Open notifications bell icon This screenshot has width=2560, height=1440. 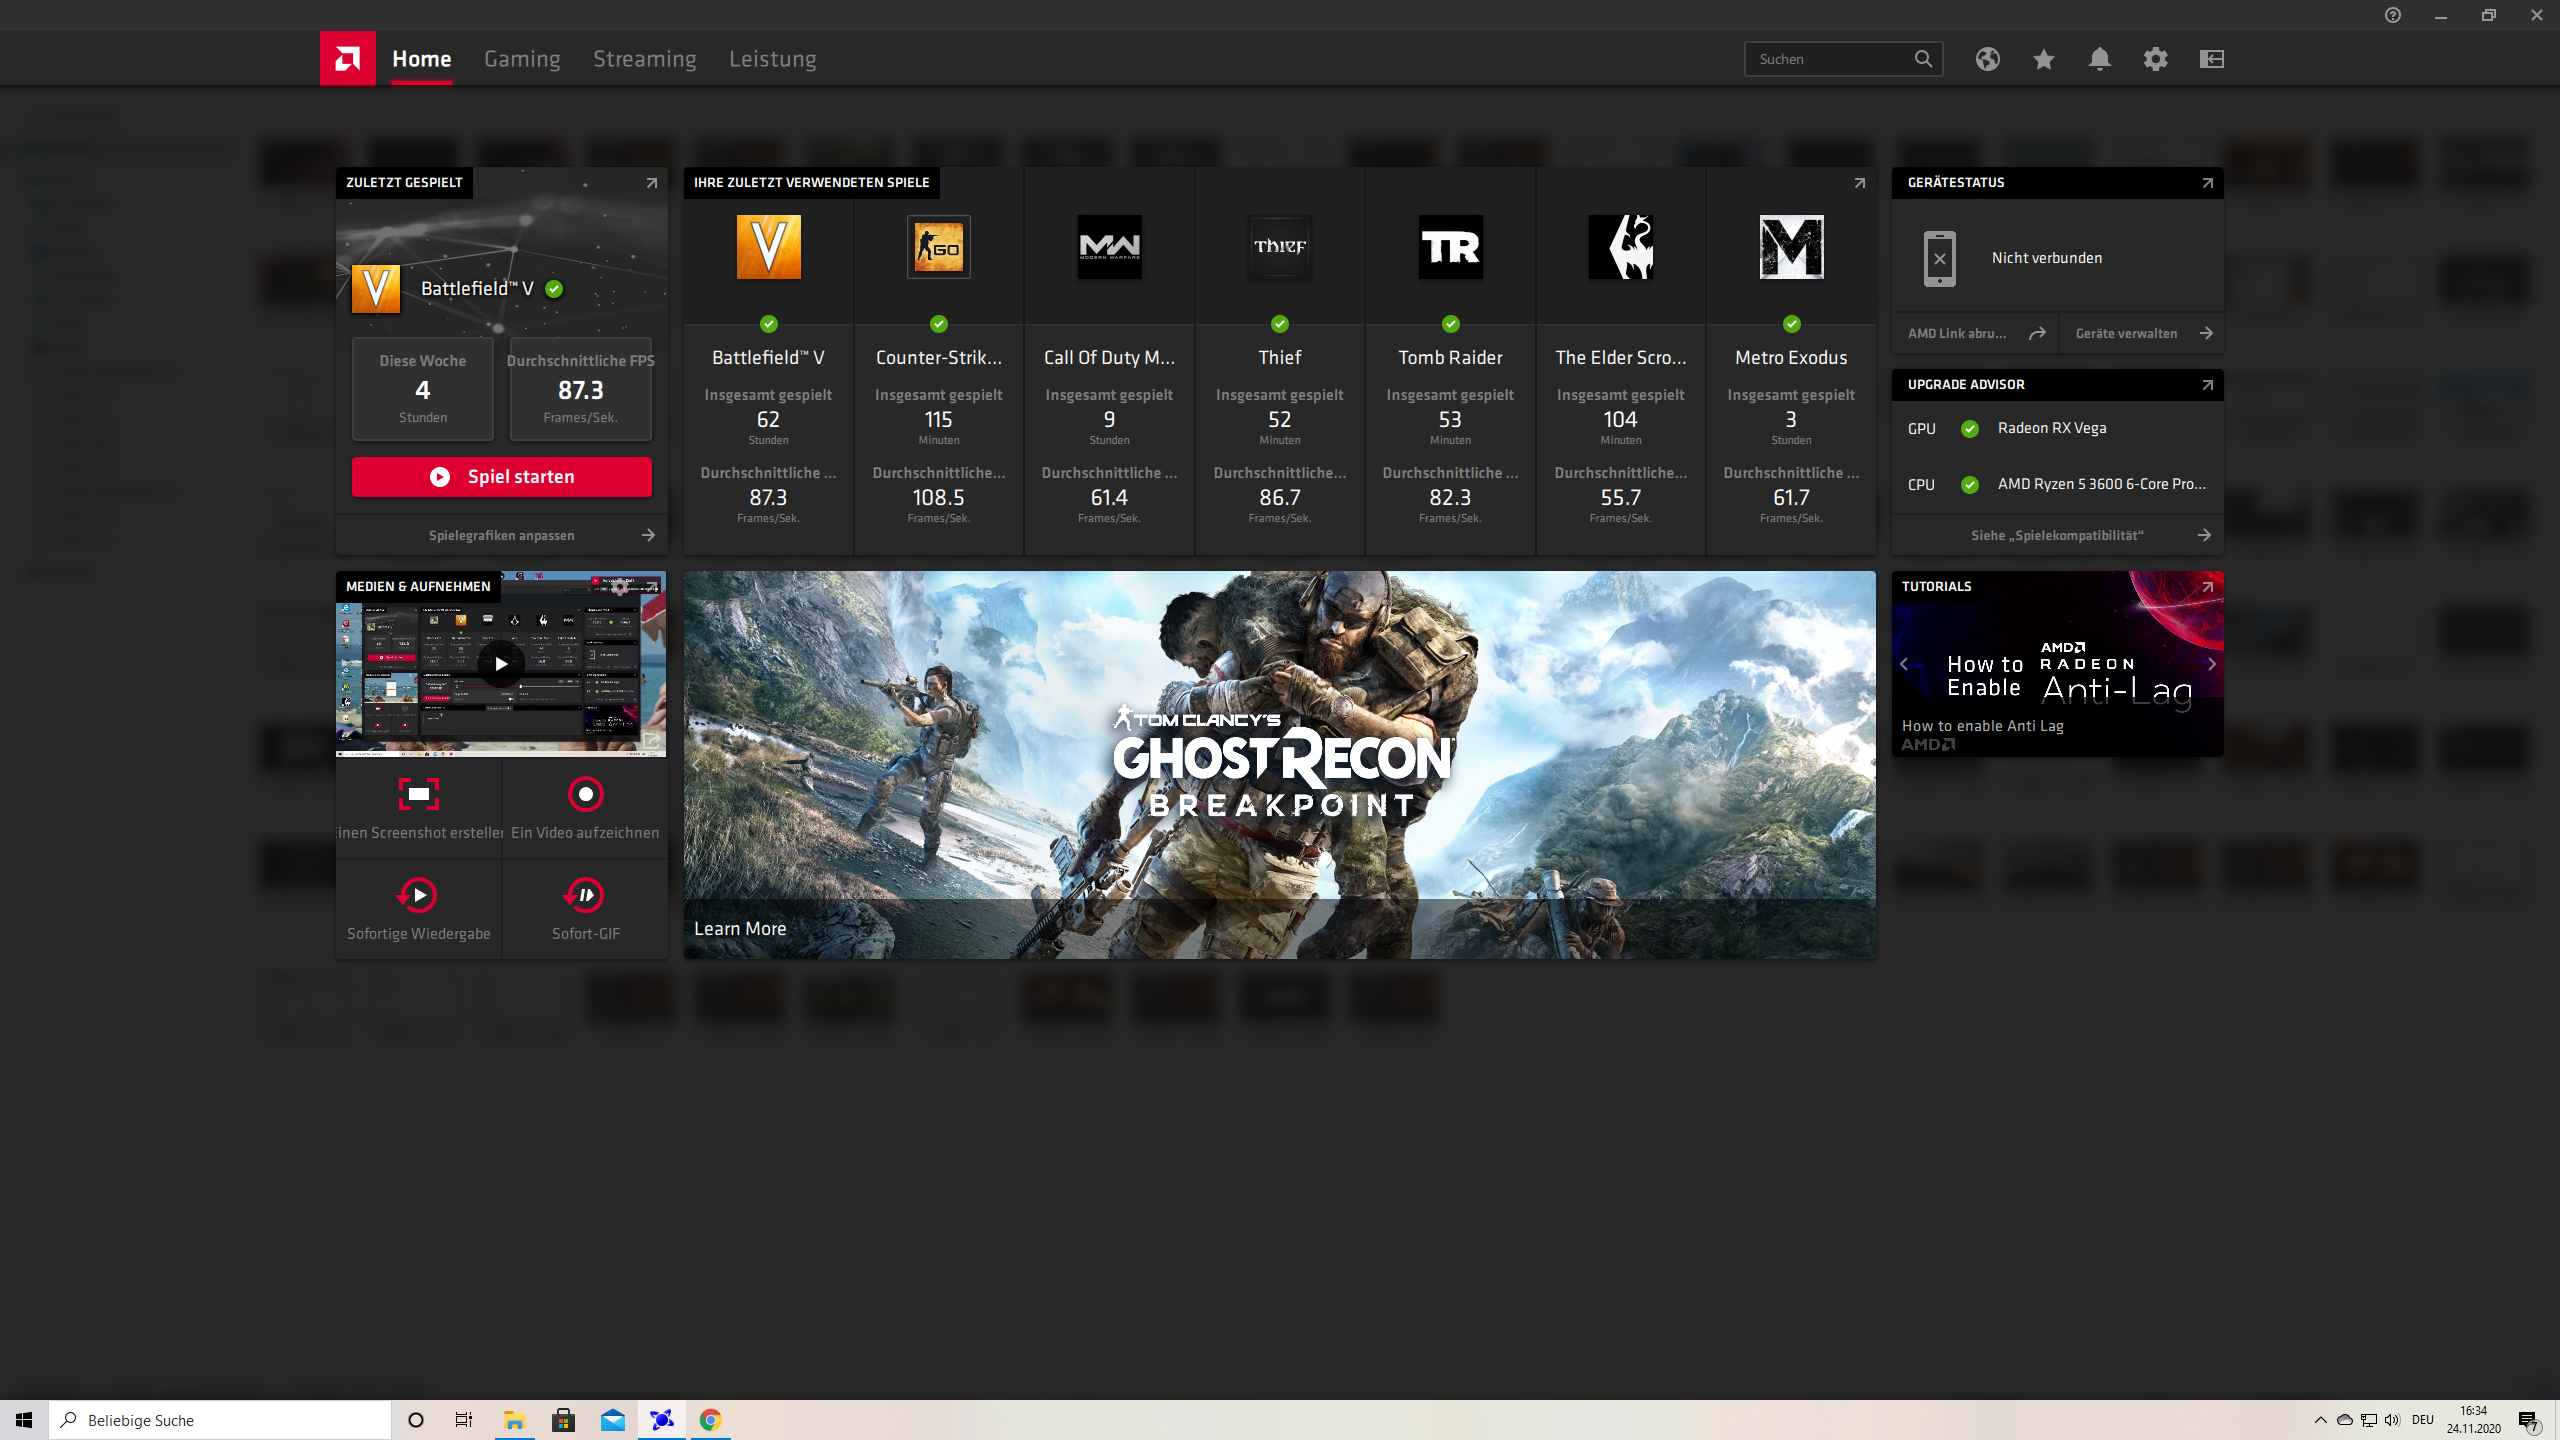pyautogui.click(x=2099, y=59)
